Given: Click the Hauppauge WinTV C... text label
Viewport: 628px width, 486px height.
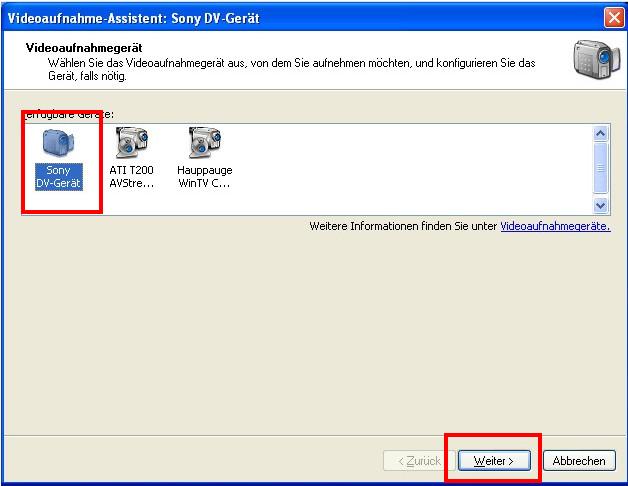Looking at the screenshot, I should pos(204,177).
